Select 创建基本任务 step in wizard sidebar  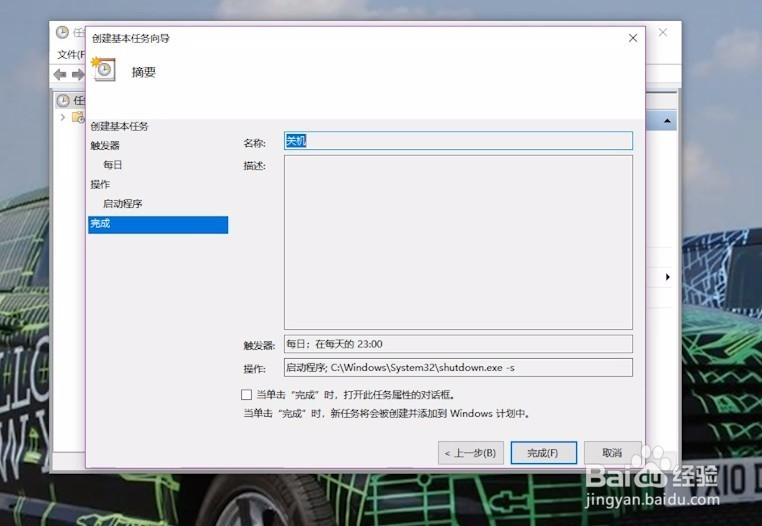(119, 126)
